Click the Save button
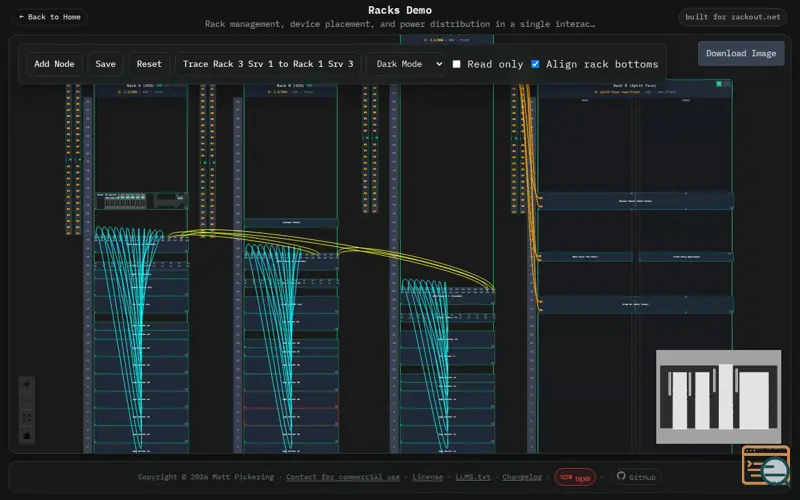 (x=106, y=64)
